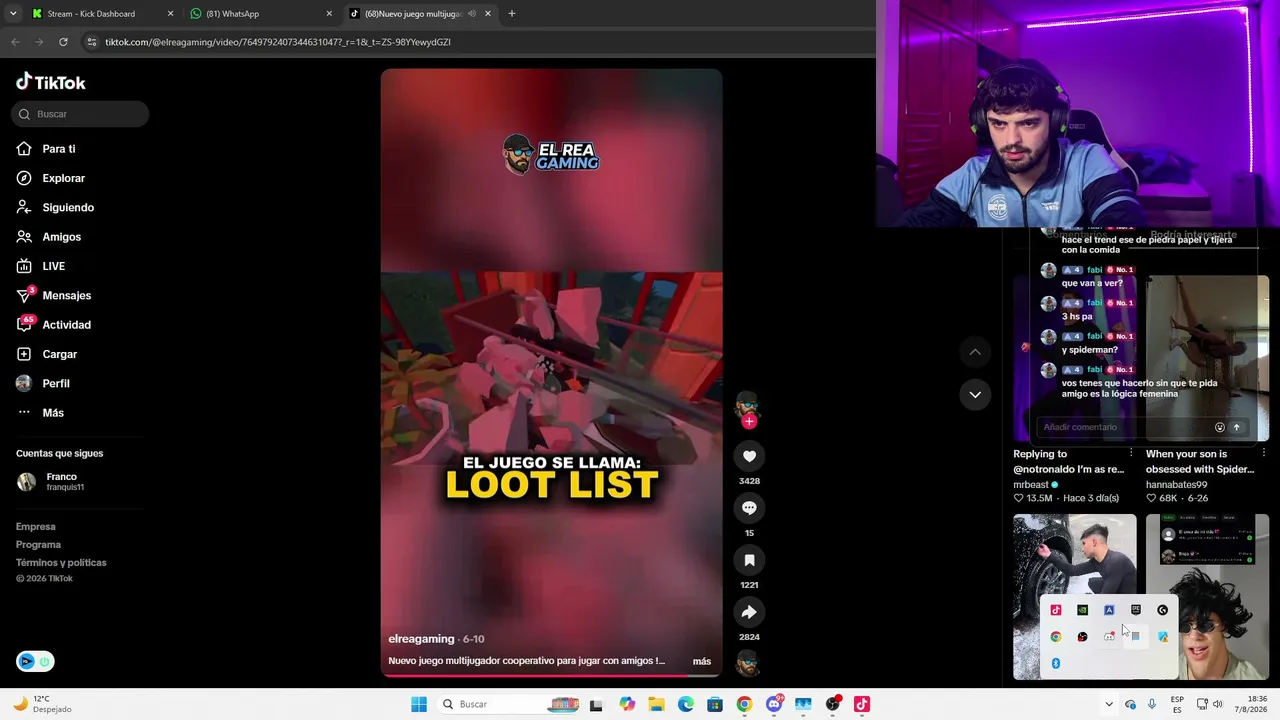Open options menu on hannabates99 video card
Image resolution: width=1280 pixels, height=720 pixels.
1264,454
